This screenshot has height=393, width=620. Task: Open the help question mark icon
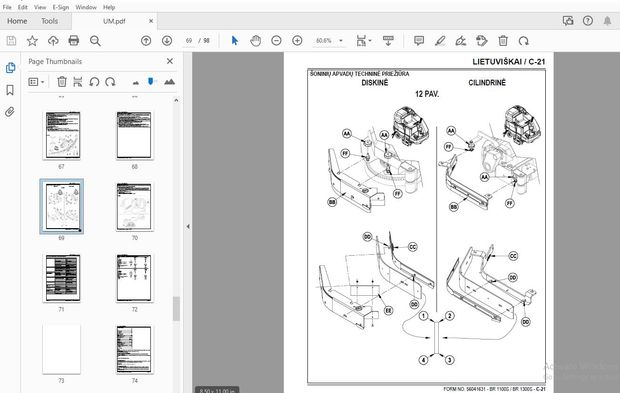click(588, 21)
